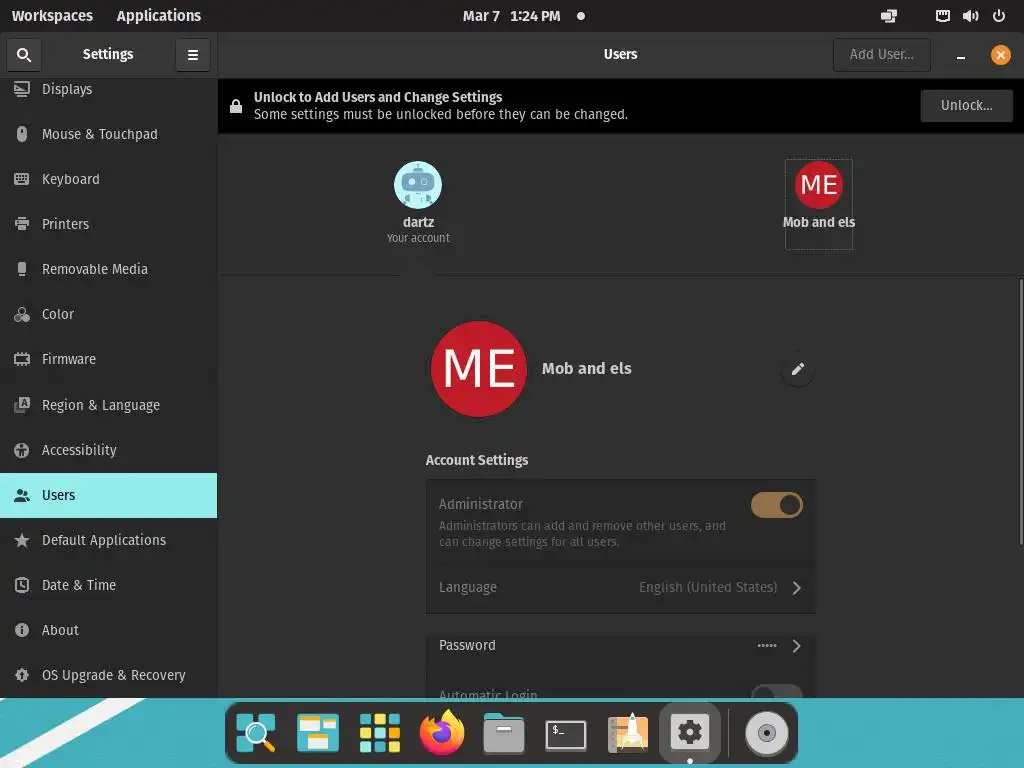Select Users in the settings sidebar
Viewport: 1024px width, 768px height.
click(x=108, y=495)
